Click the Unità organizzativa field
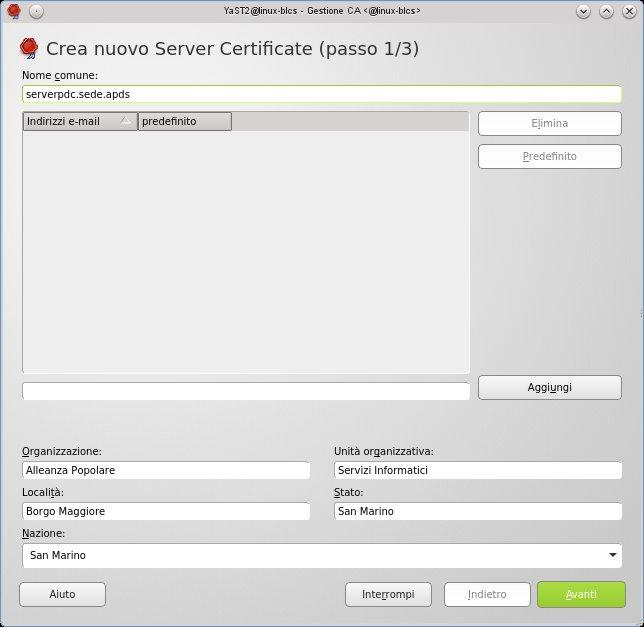The height and width of the screenshot is (627, 644). (x=477, y=470)
